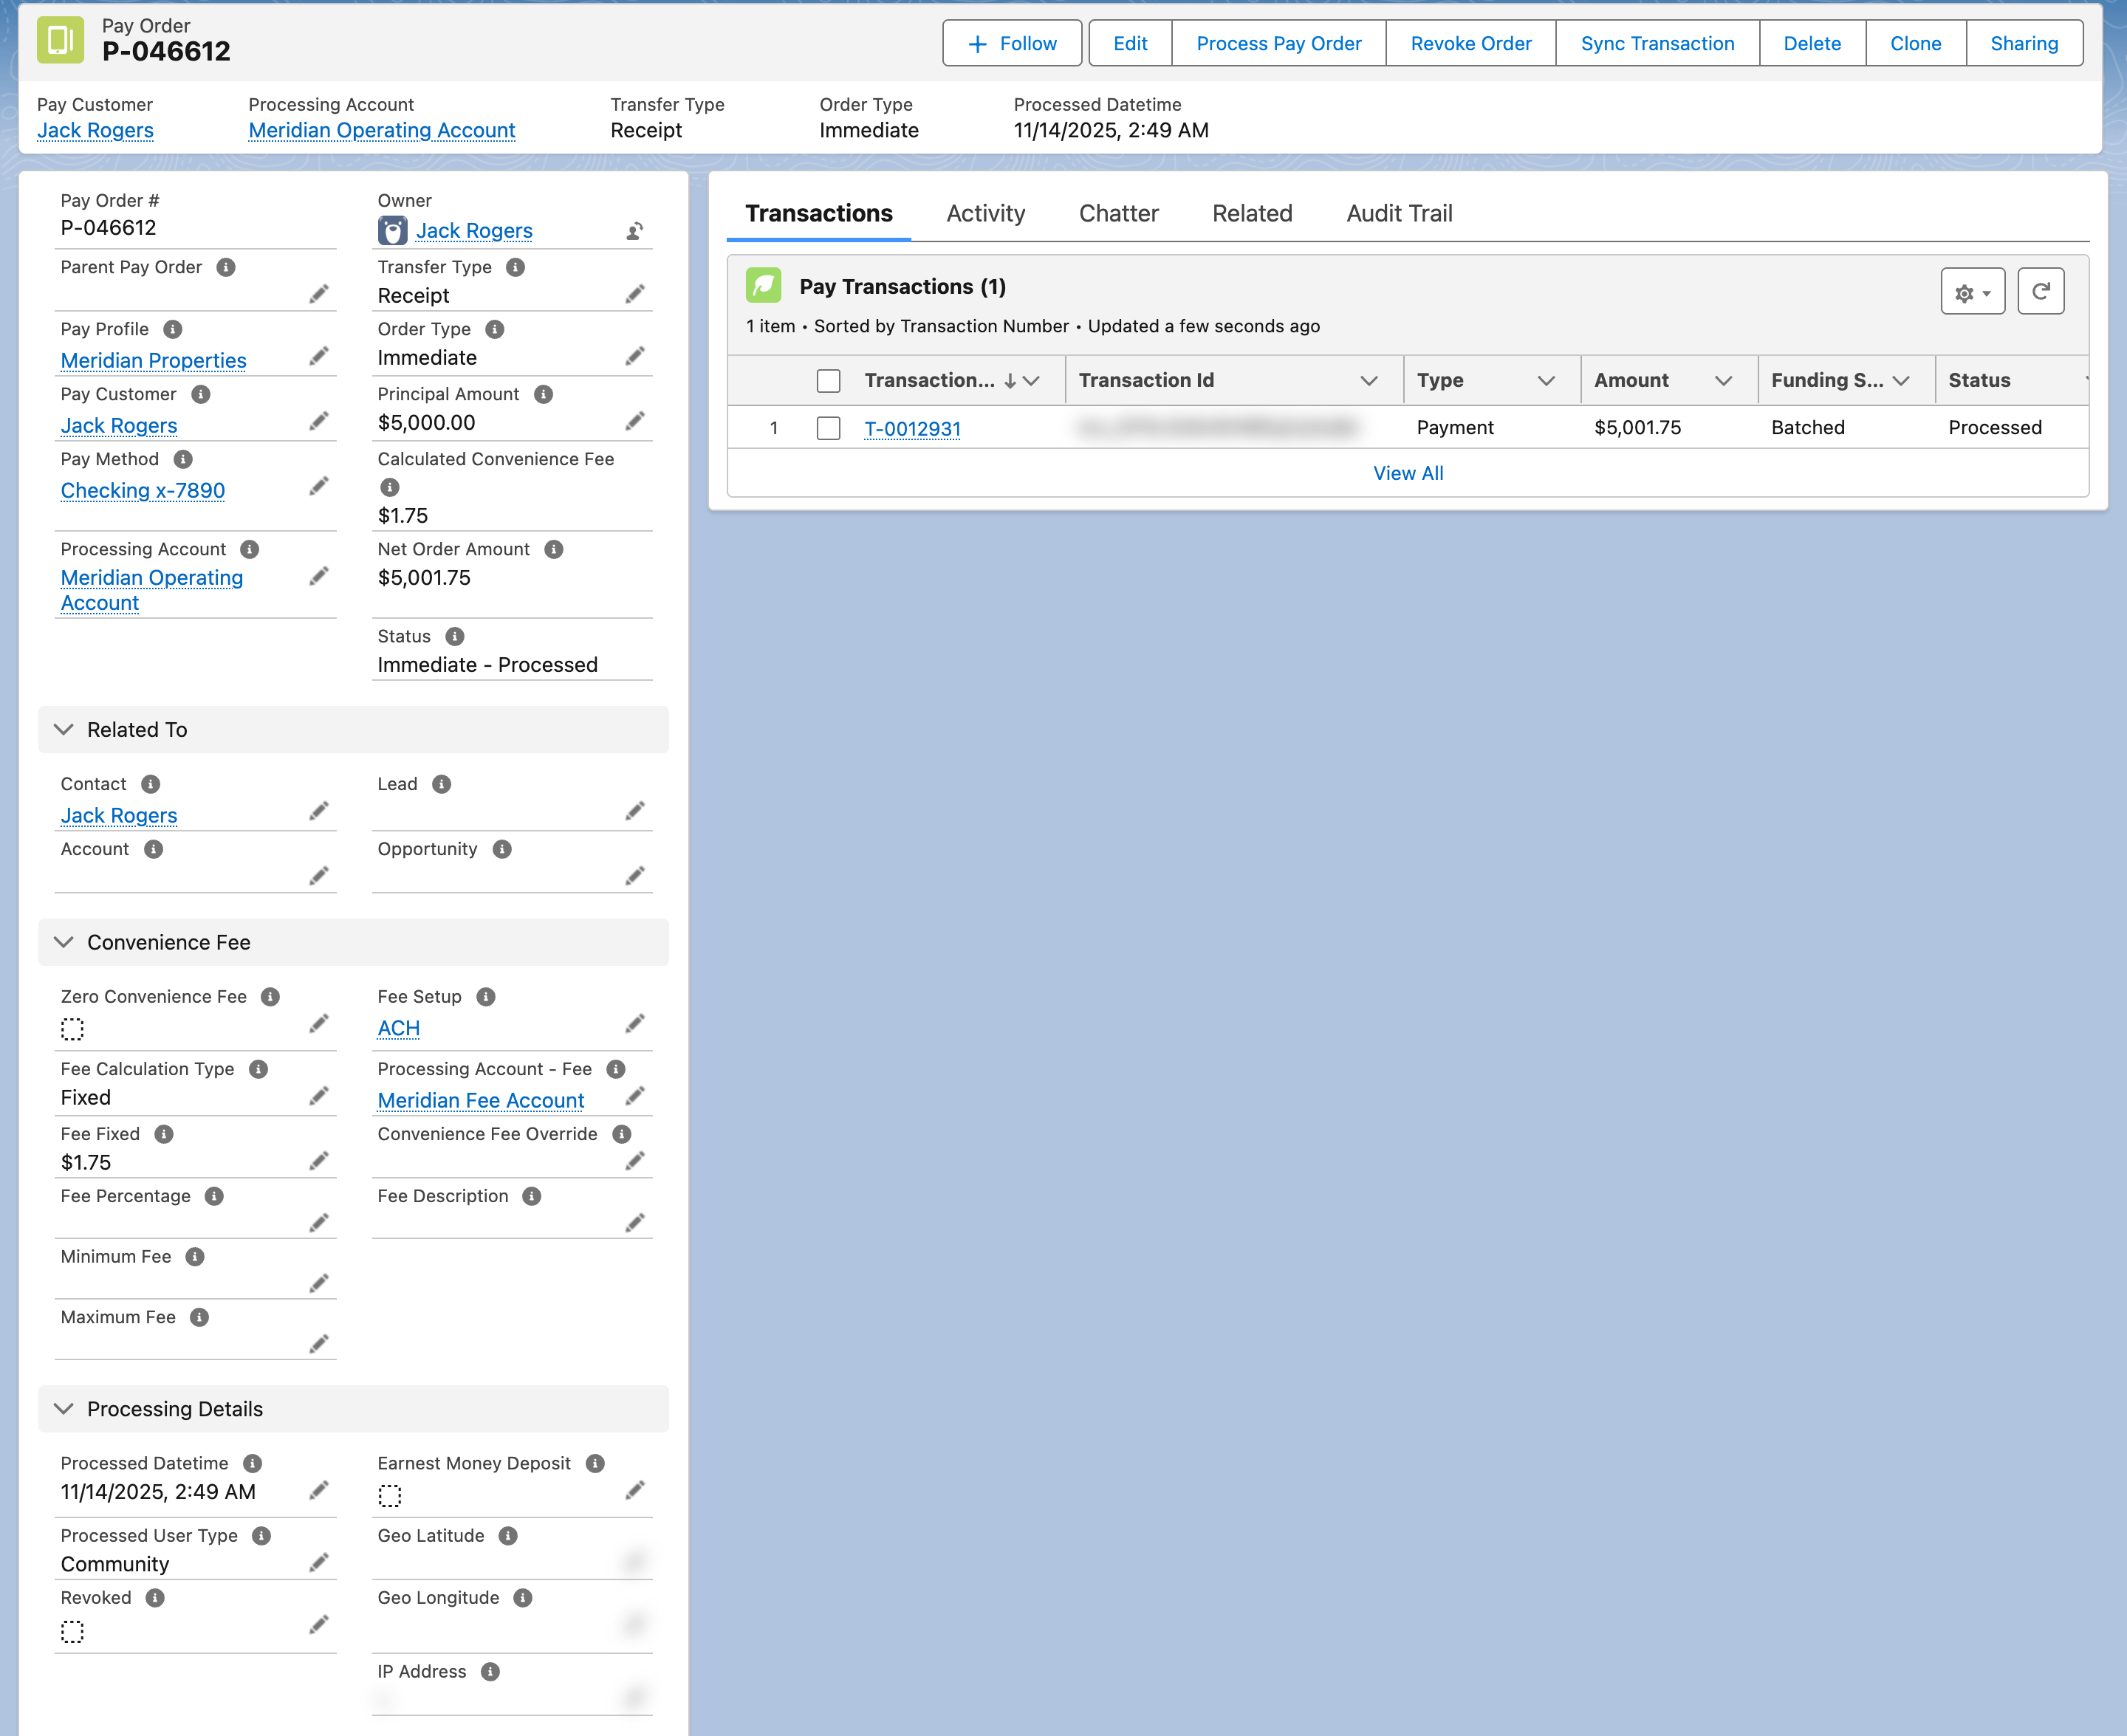This screenshot has width=2127, height=1736.
Task: Edit the Fee Fixed value pencil icon
Action: click(318, 1160)
